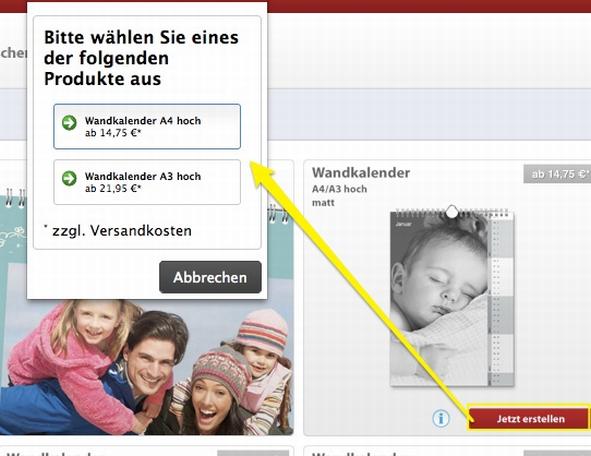Select Wandkalender A3 hoch option
Viewport: 591px width, 456px height.
147,182
